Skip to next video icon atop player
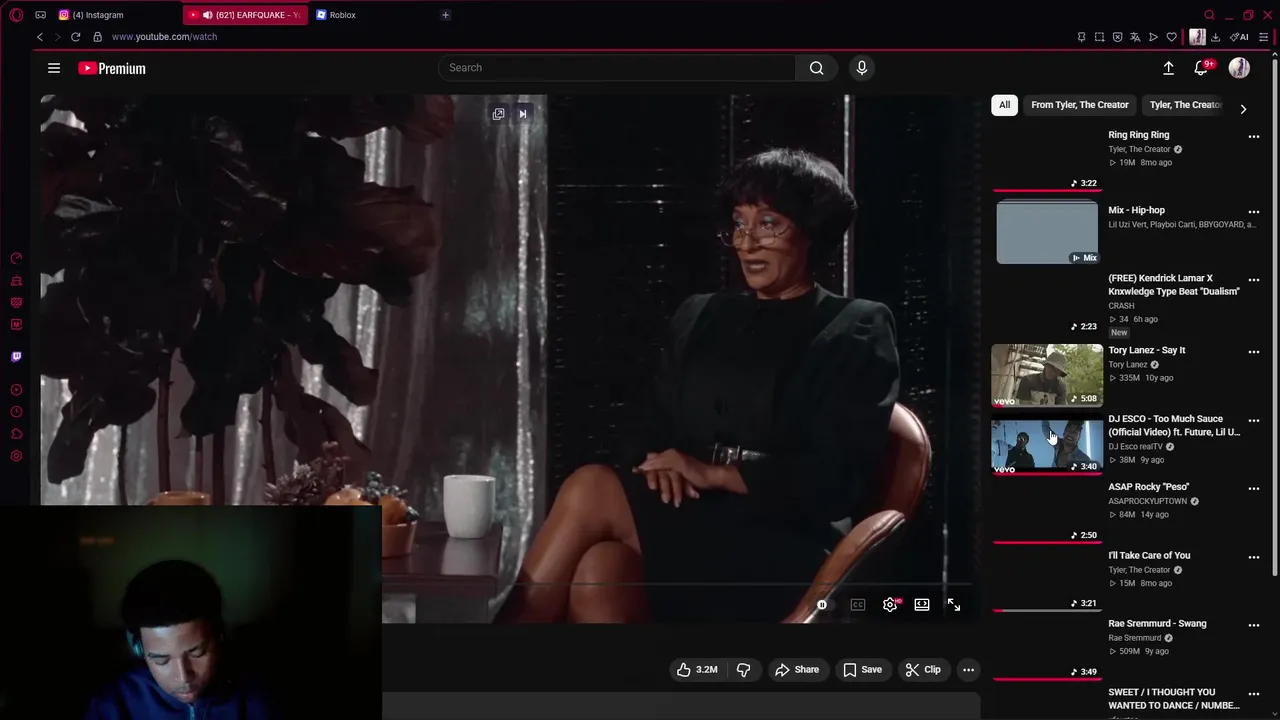 point(522,114)
